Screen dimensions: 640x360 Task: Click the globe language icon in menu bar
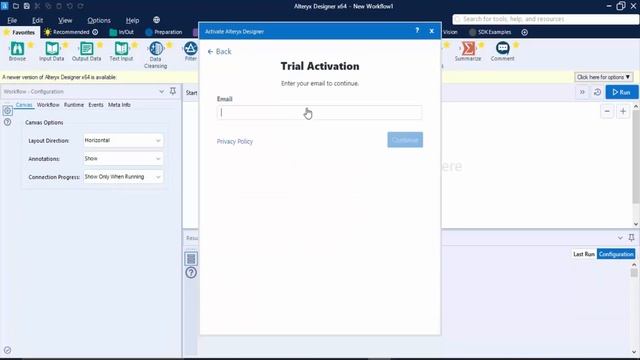point(156,20)
